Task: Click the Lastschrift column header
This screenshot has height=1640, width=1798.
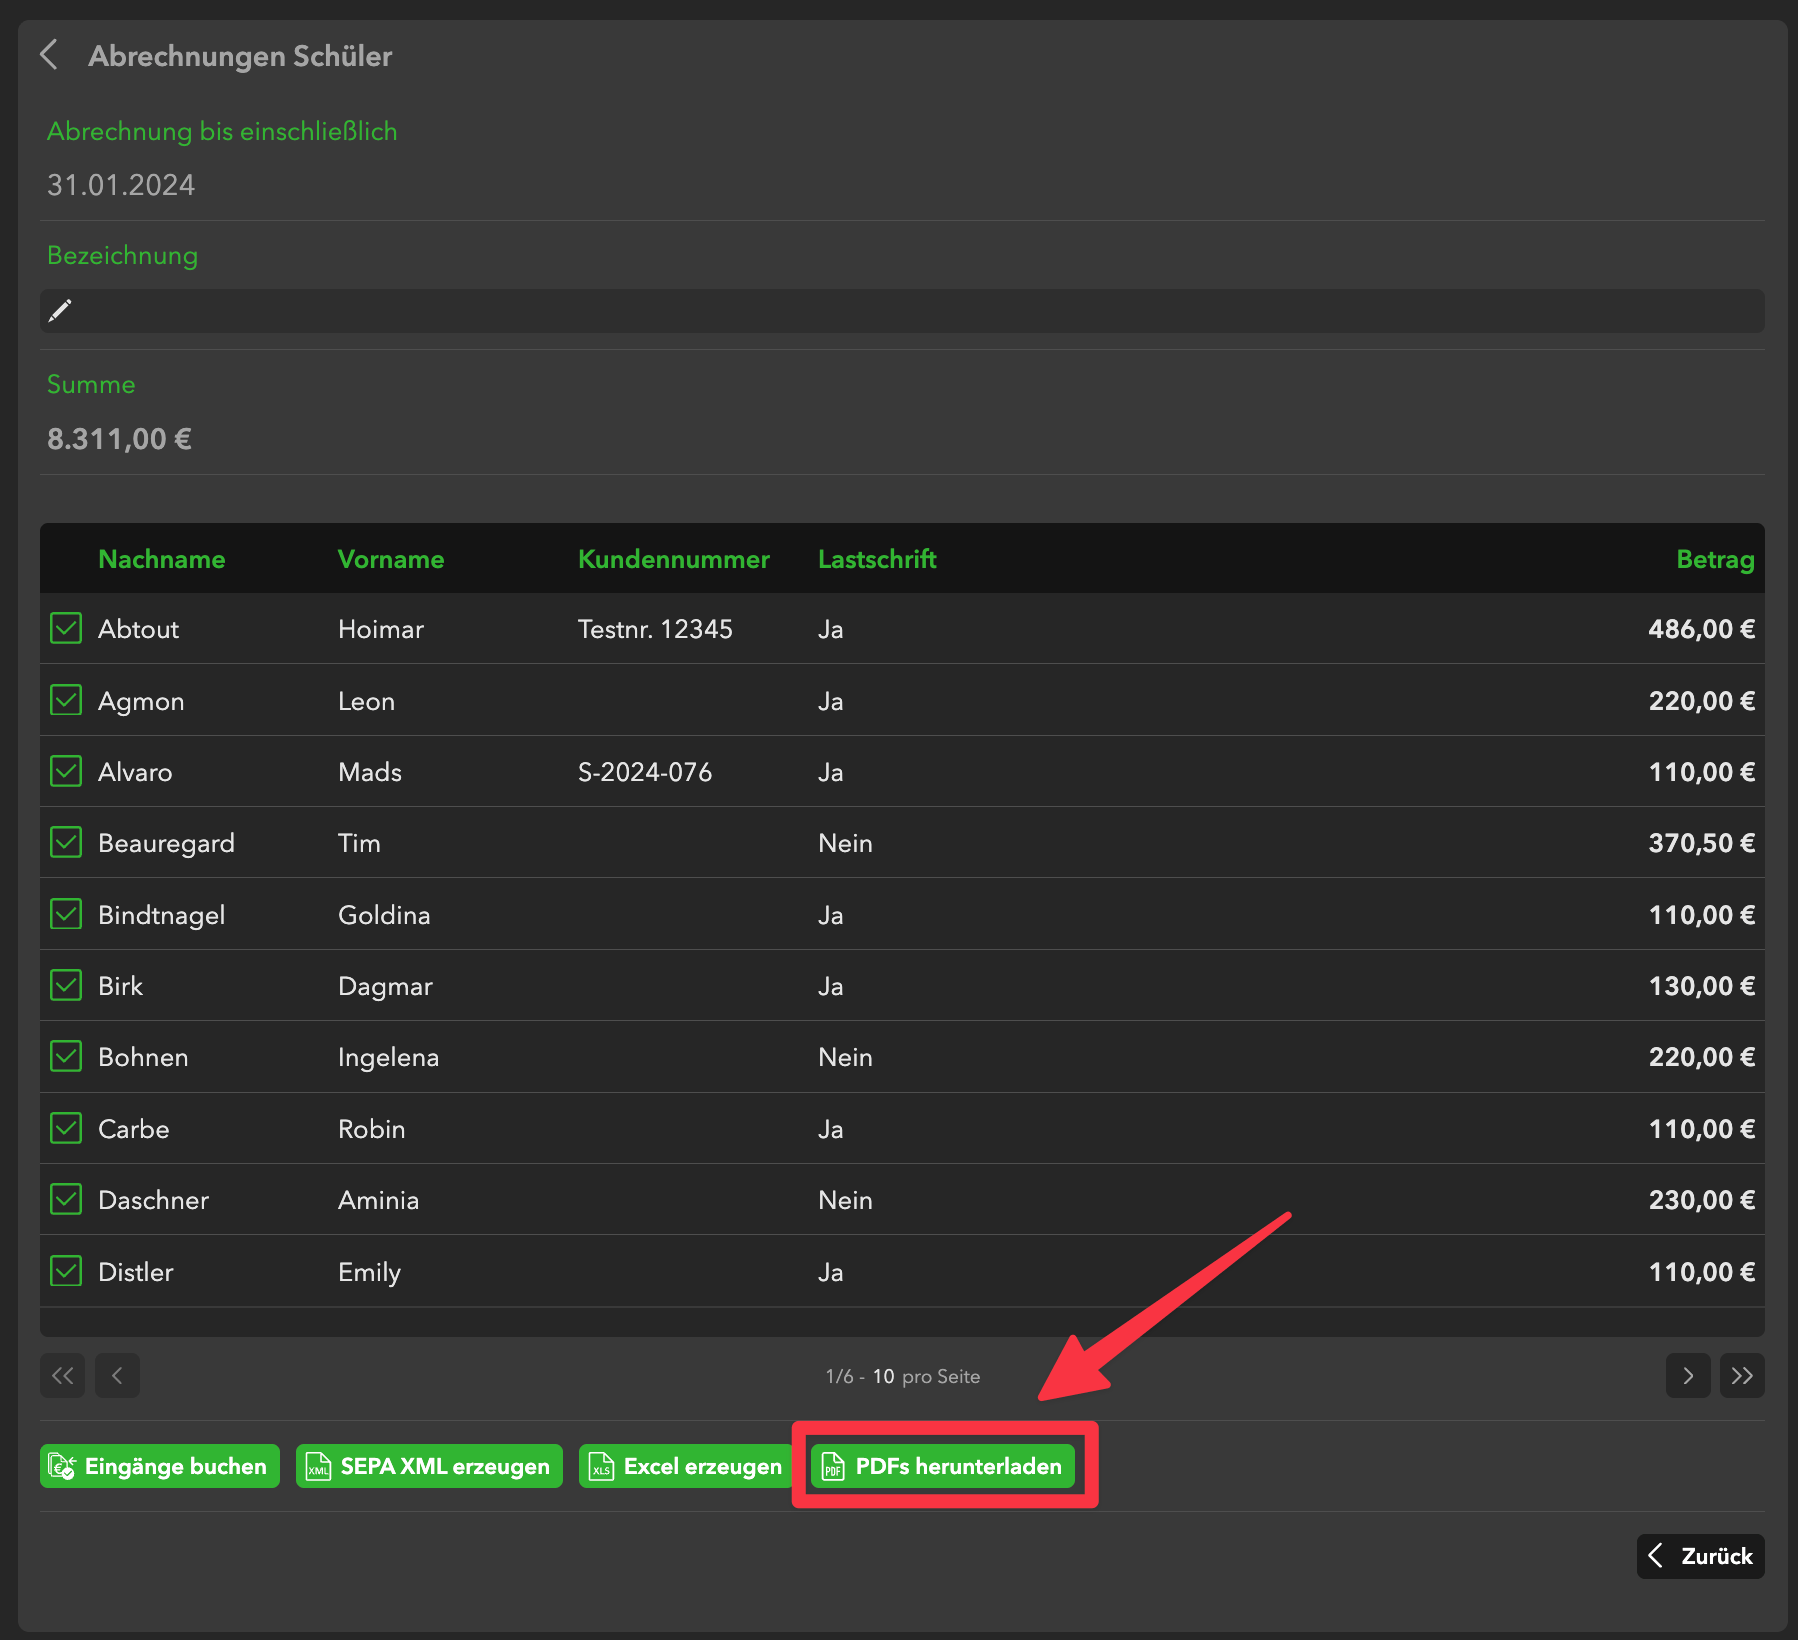Action: 876,559
